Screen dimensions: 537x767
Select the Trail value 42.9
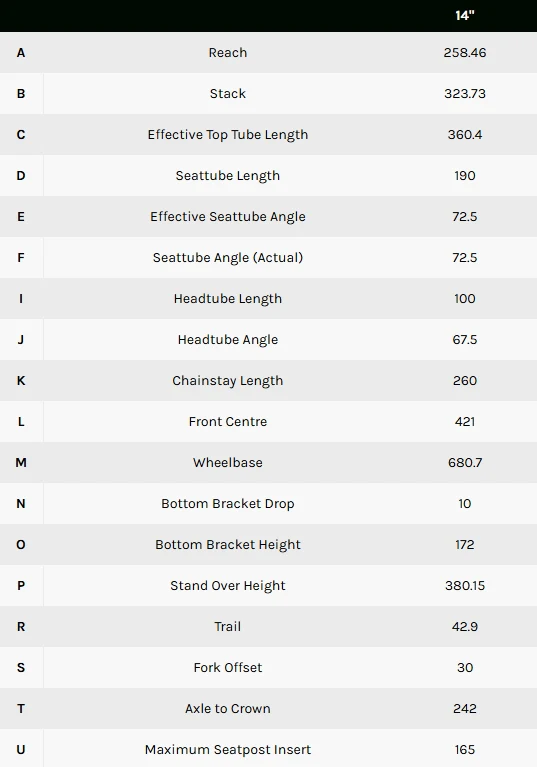465,627
